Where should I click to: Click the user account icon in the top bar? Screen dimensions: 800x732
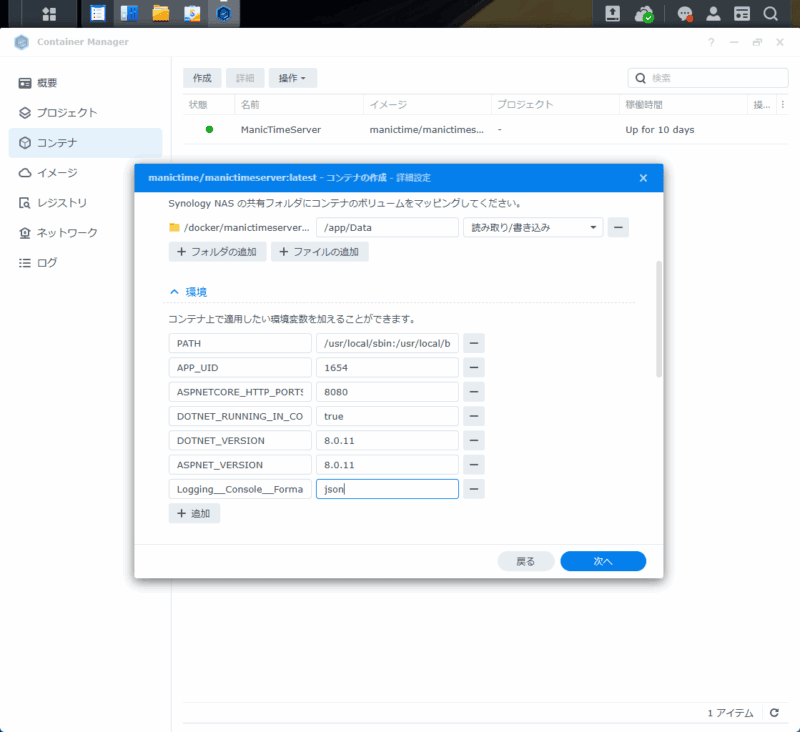[714, 15]
